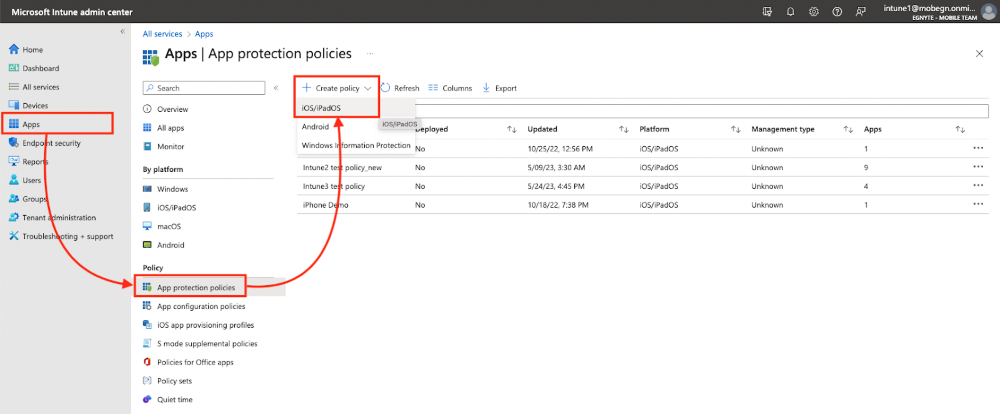Open notifications bell in header
Image resolution: width=1000 pixels, height=414 pixels.
[x=790, y=11]
